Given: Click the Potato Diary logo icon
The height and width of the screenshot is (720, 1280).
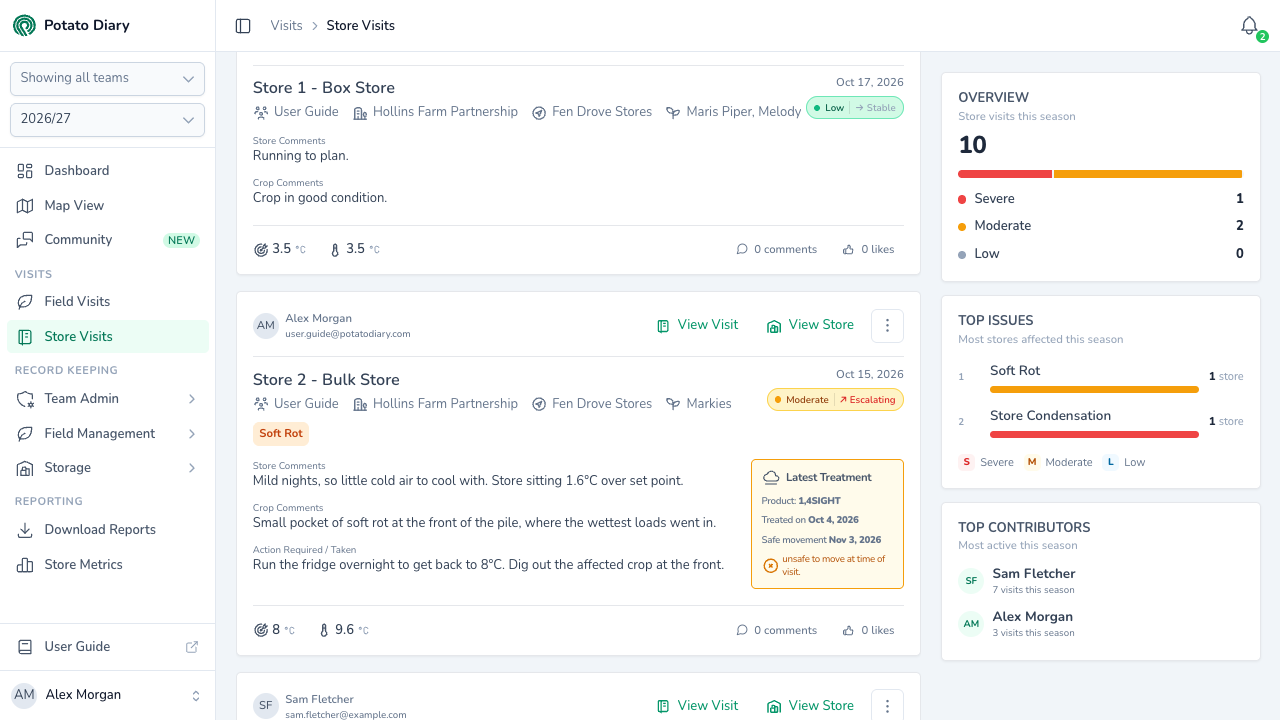Looking at the screenshot, I should (x=24, y=25).
